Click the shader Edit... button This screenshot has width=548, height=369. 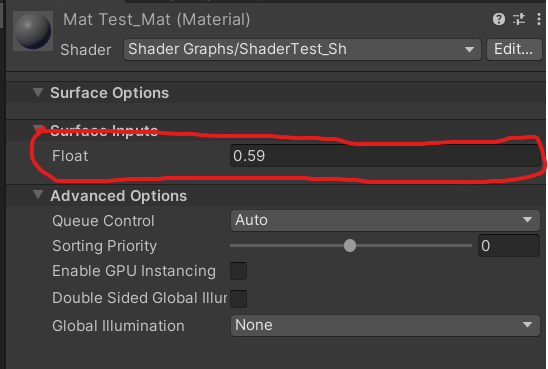pos(514,49)
